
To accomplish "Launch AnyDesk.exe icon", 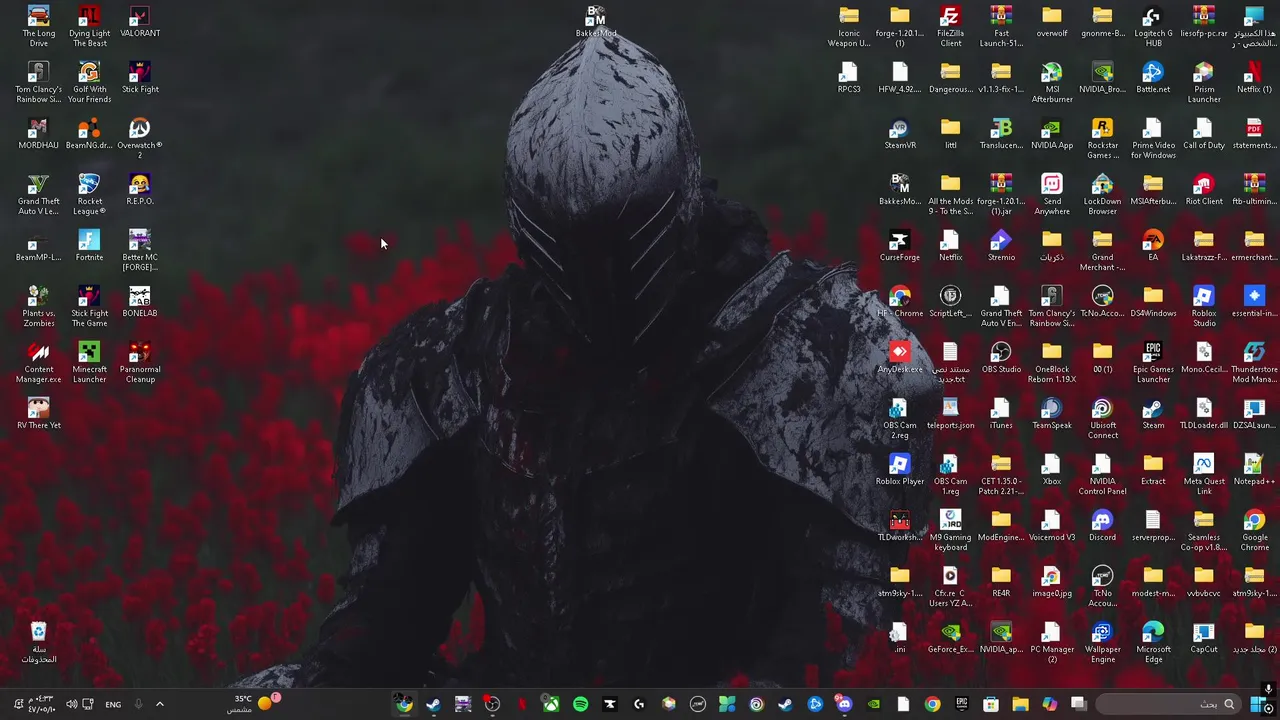I will tap(899, 358).
